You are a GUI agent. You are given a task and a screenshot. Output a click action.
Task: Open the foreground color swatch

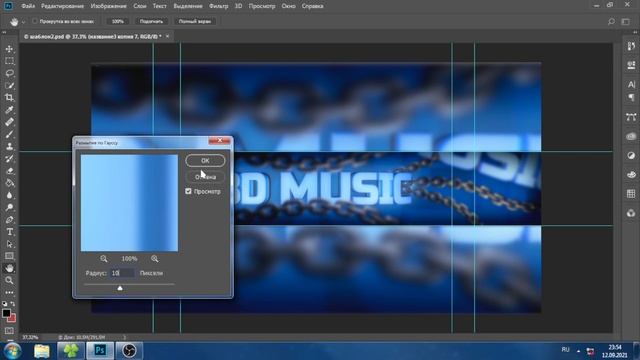coord(6,313)
